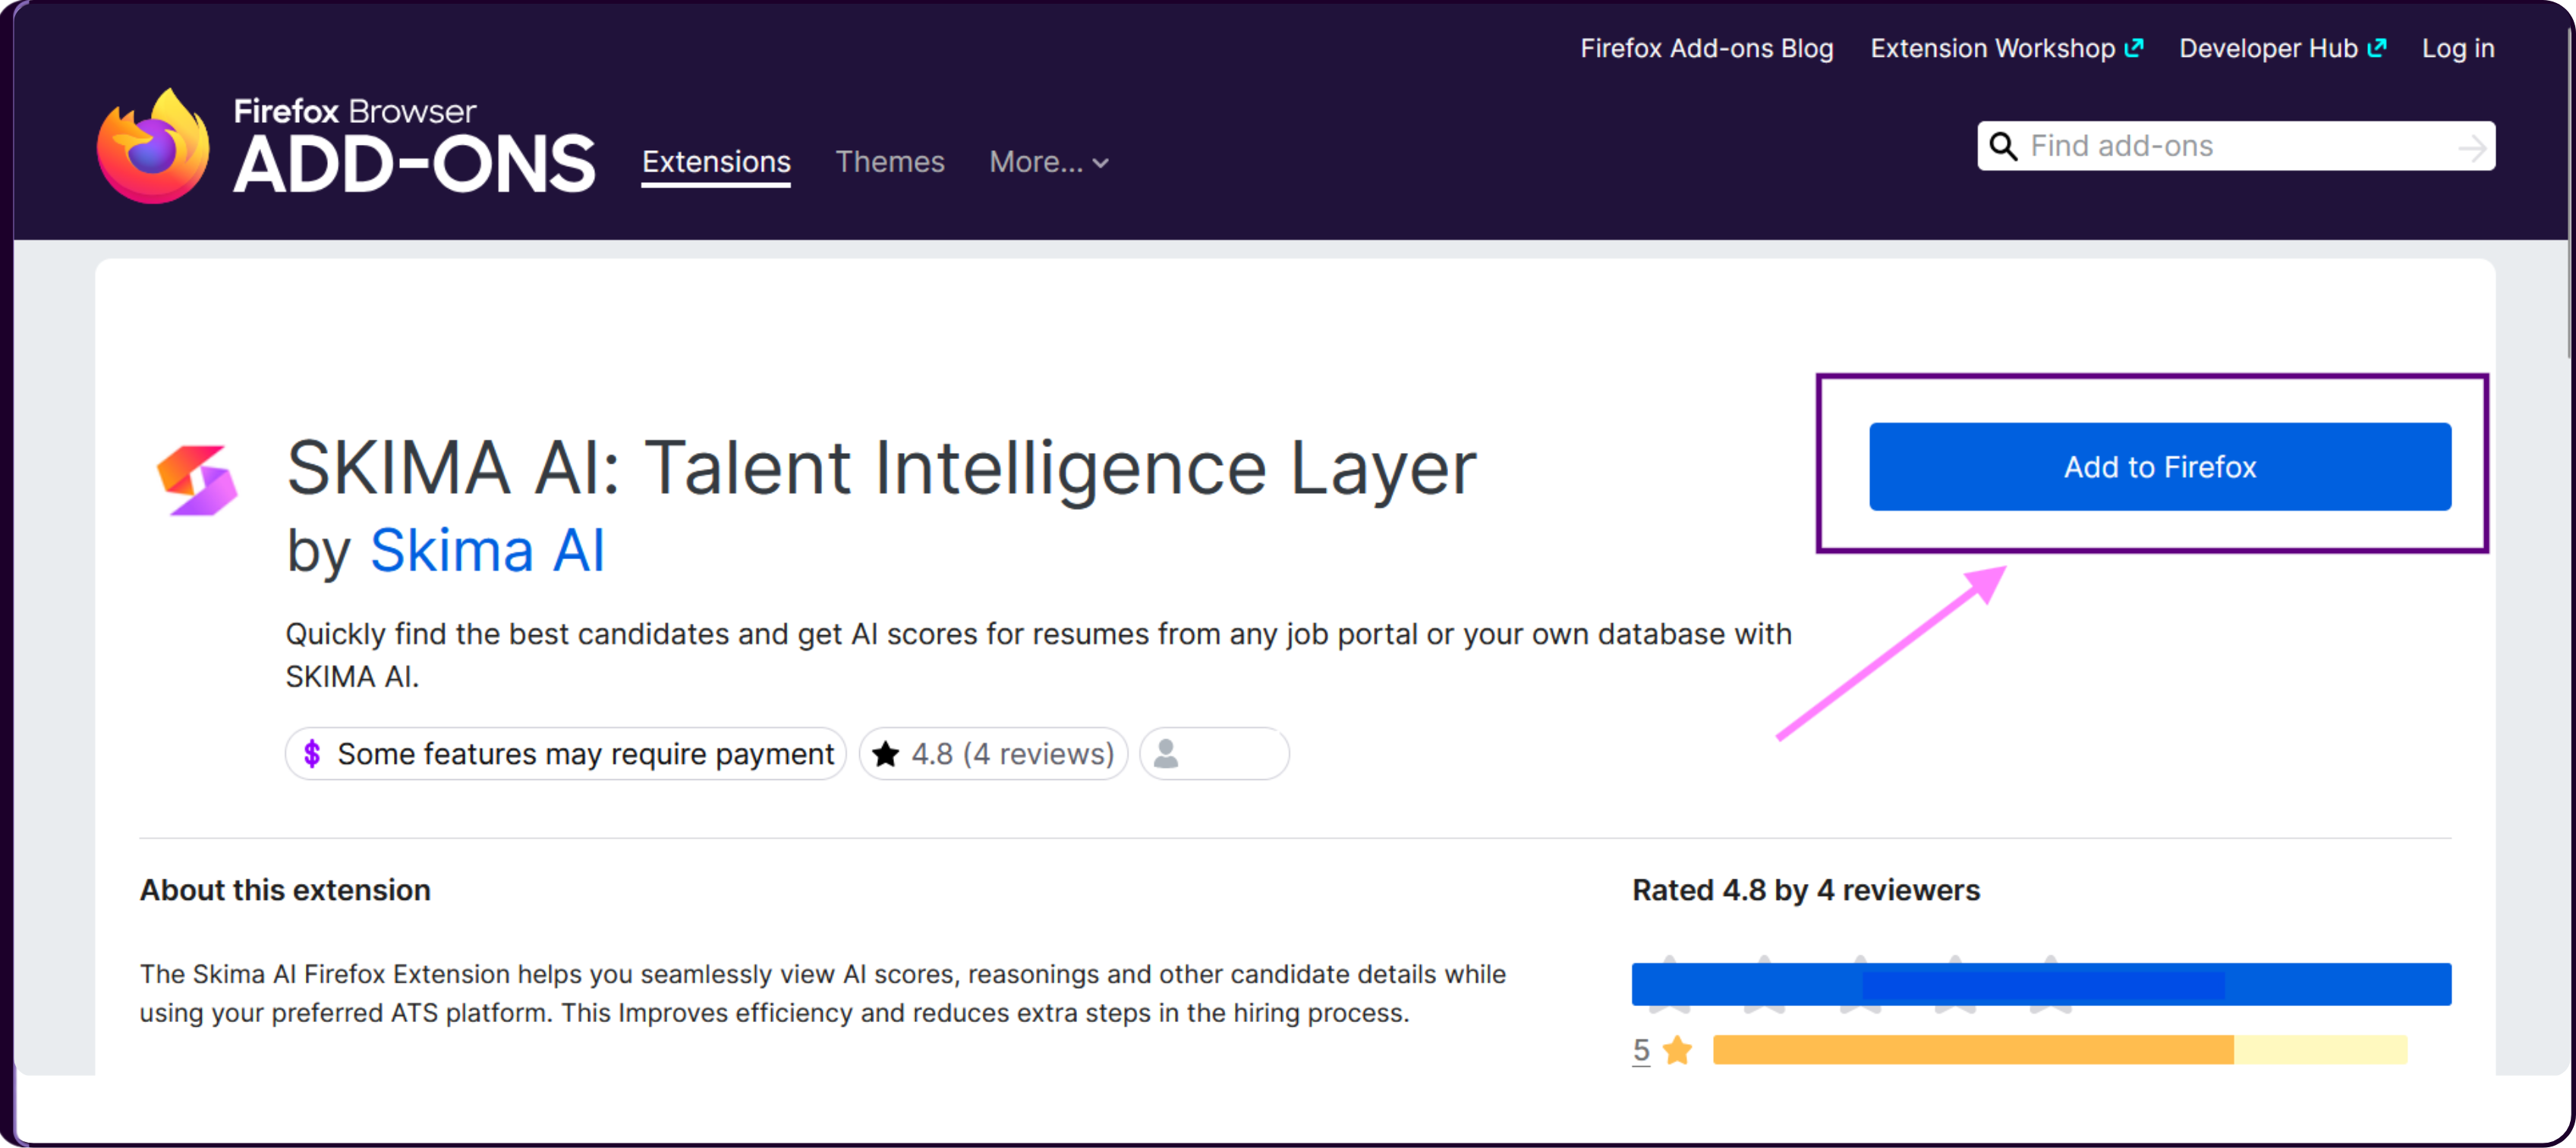
Task: Click the magnifier search icon
Action: pos(2003,146)
